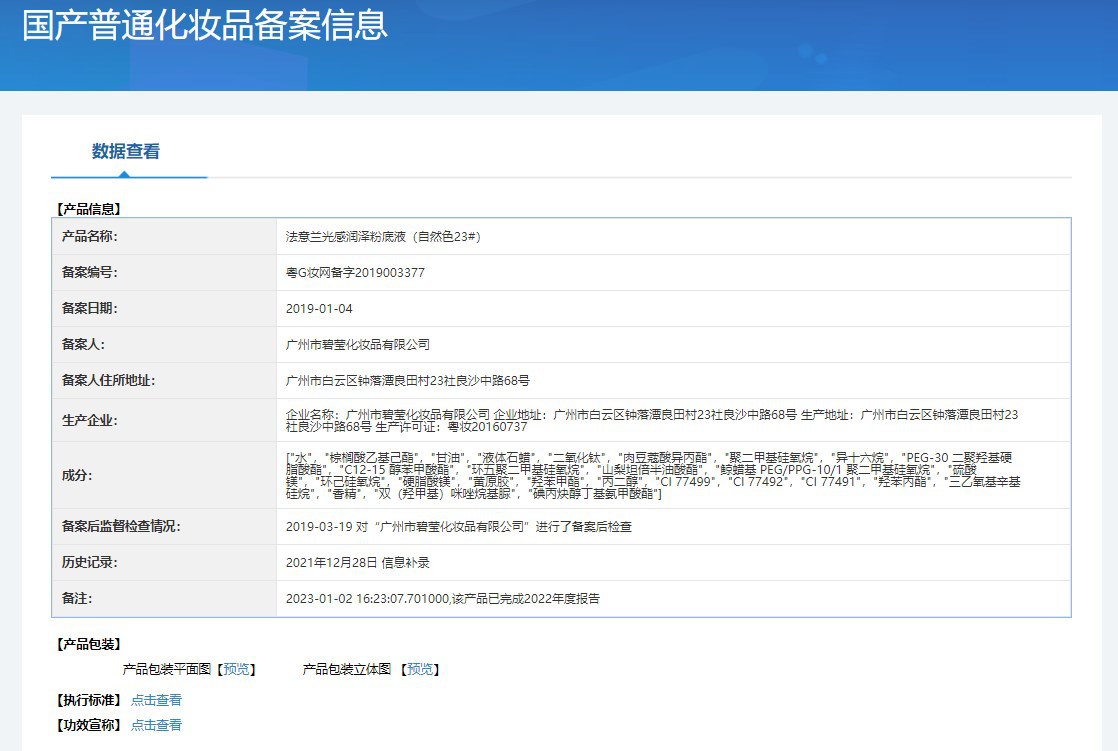Click the 成分 ingredient list text
Screen dimensions: 1118x751
pyautogui.click(x=652, y=476)
